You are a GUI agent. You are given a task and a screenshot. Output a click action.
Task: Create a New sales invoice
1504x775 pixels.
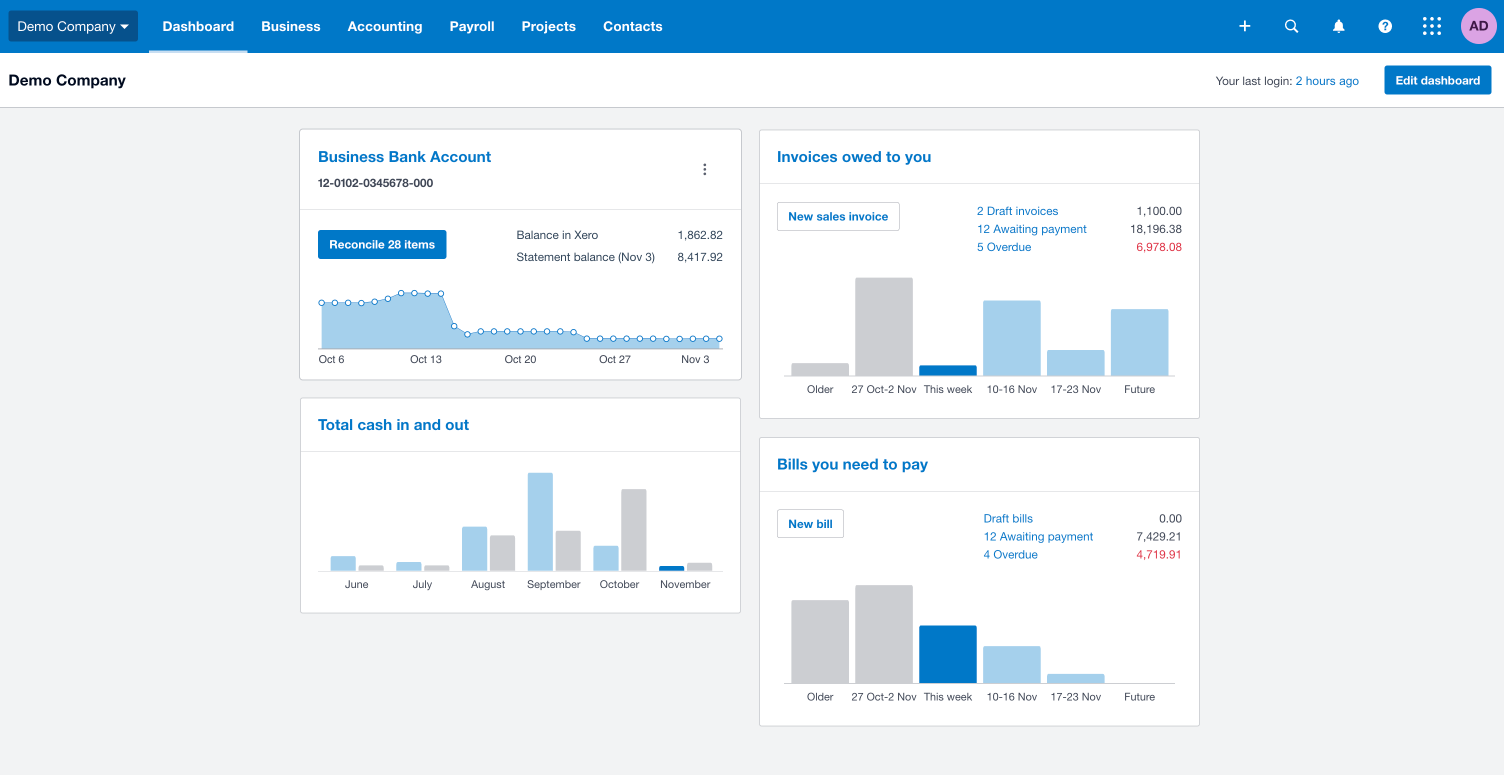pyautogui.click(x=838, y=216)
